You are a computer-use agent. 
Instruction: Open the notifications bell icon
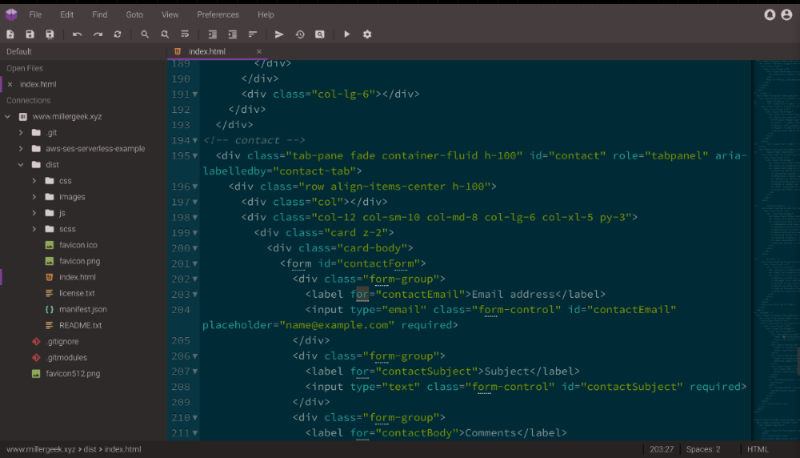point(769,15)
